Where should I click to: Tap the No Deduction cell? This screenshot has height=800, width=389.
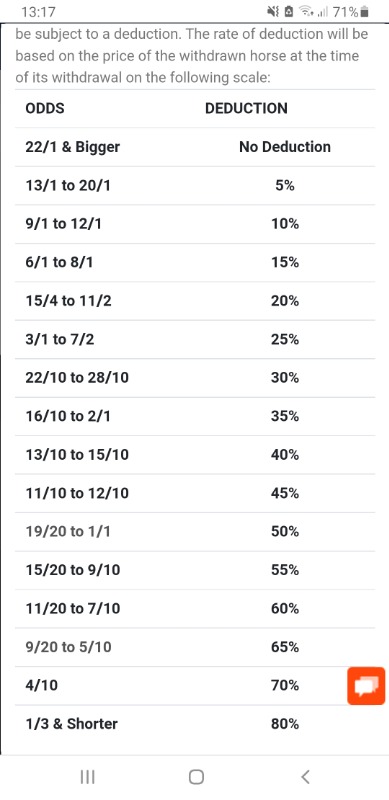click(x=285, y=147)
